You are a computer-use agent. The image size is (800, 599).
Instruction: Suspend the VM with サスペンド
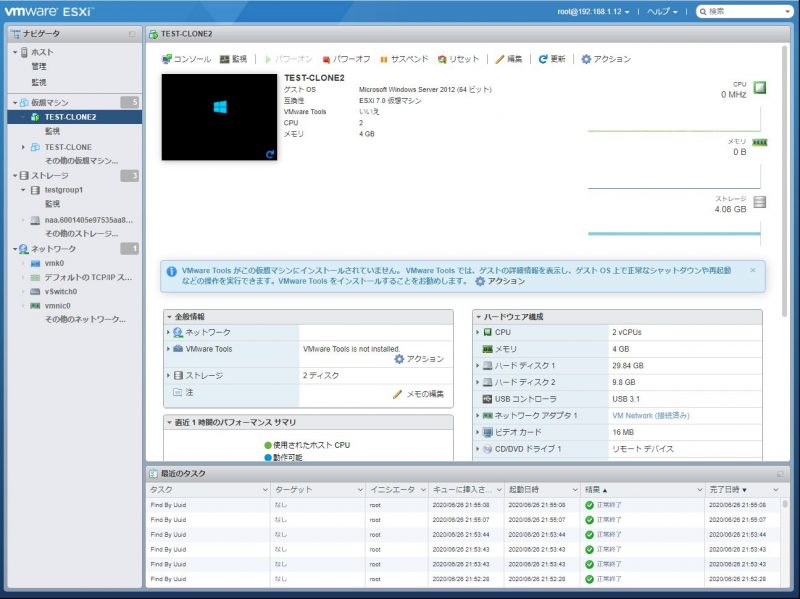[x=404, y=59]
